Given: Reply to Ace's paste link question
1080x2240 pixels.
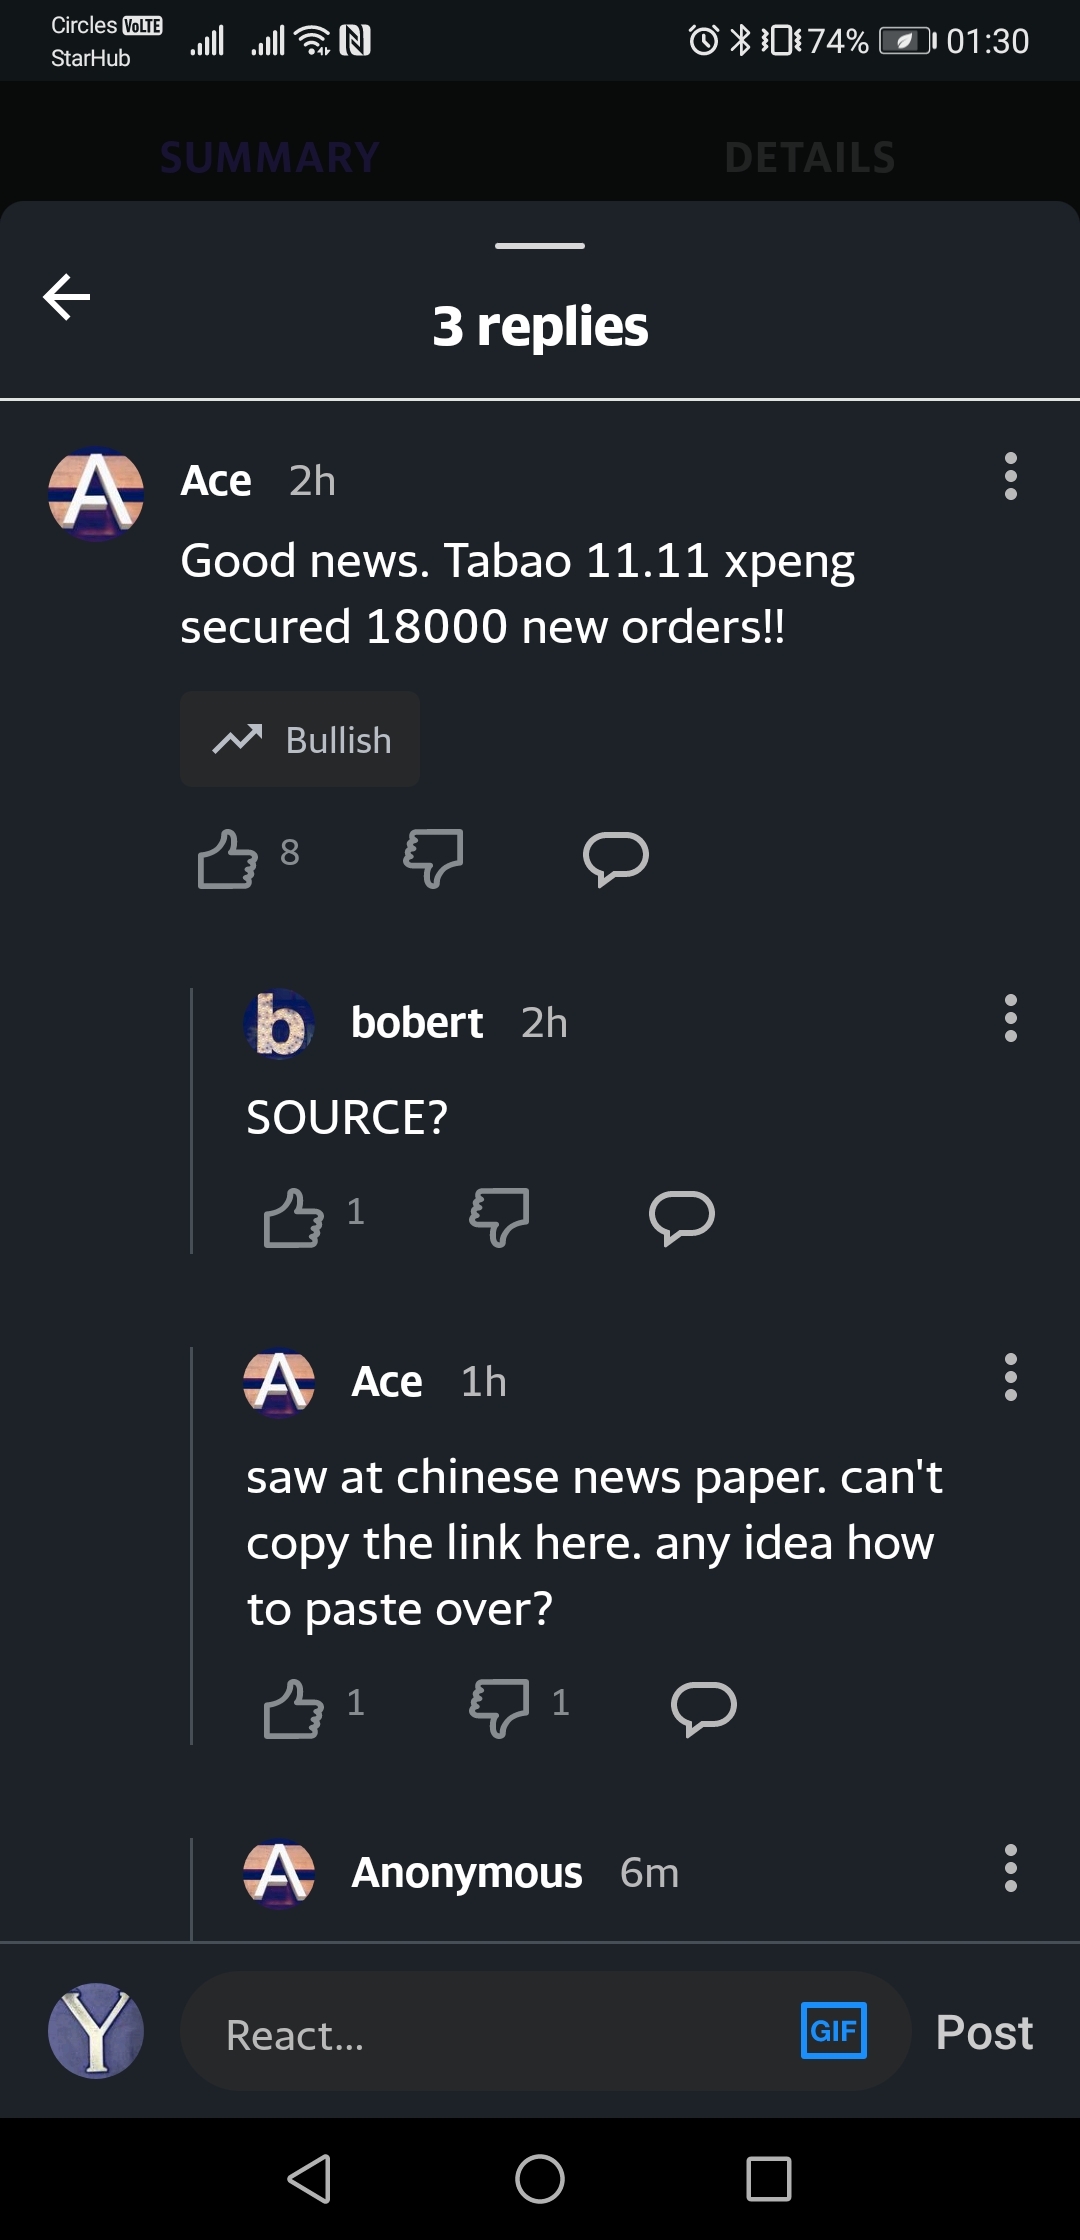Looking at the screenshot, I should point(704,1708).
